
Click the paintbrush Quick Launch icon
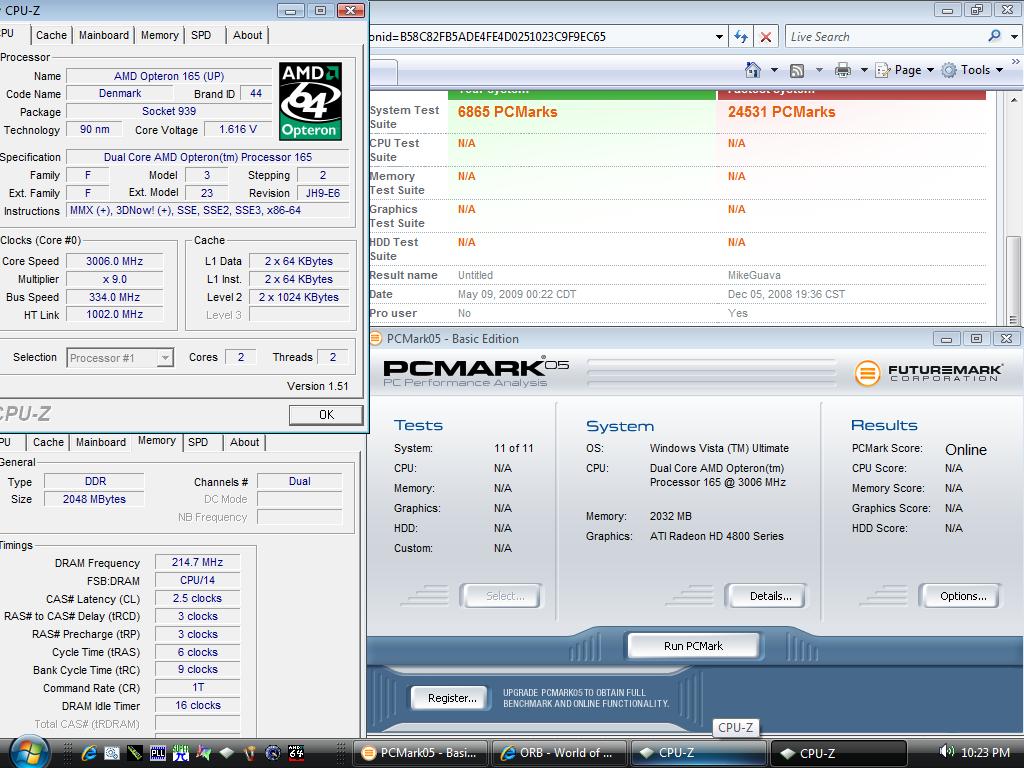coord(249,753)
